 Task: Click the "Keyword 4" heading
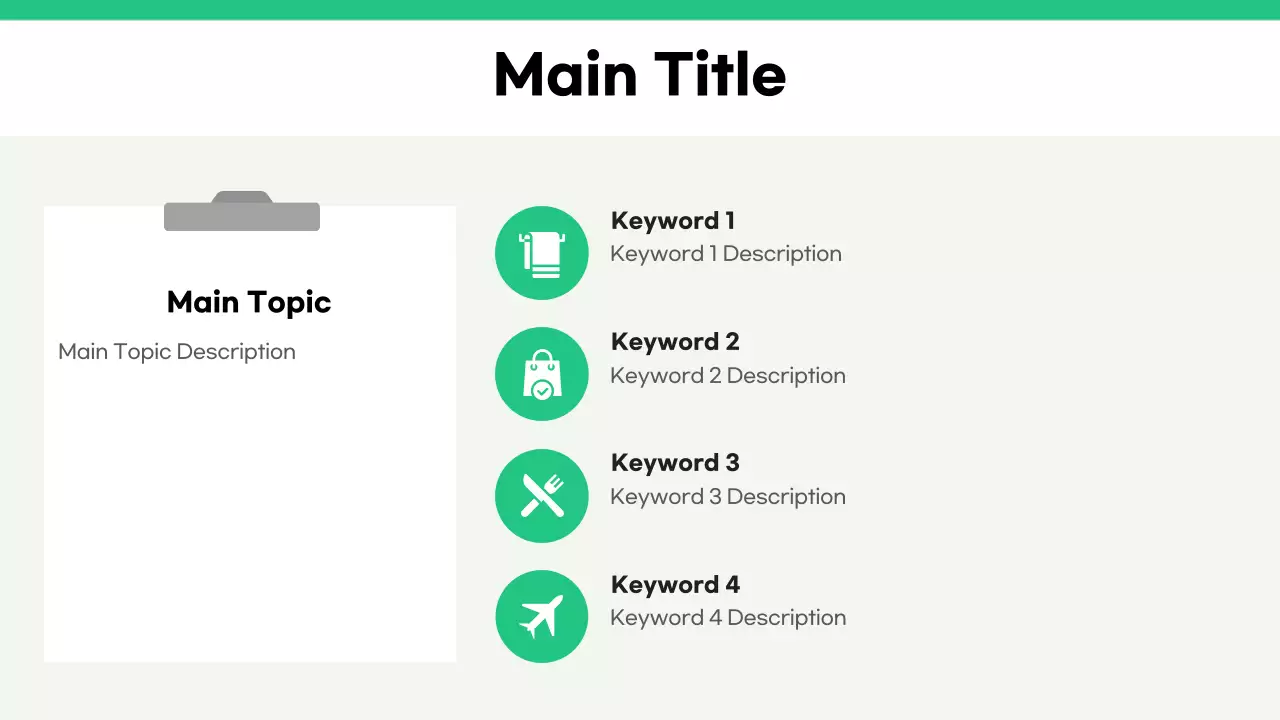675,585
